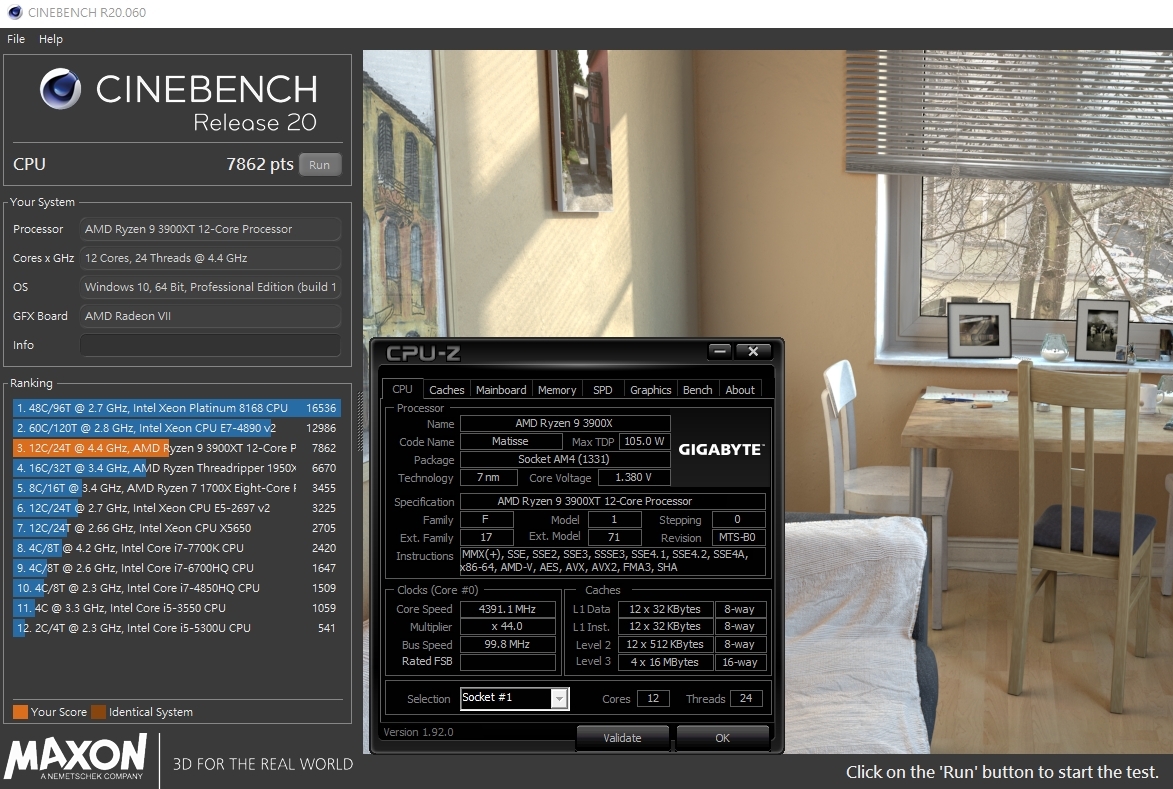This screenshot has width=1173, height=789.
Task: Select ranking row Intel Xeon CPU X5650
Action: 177,528
